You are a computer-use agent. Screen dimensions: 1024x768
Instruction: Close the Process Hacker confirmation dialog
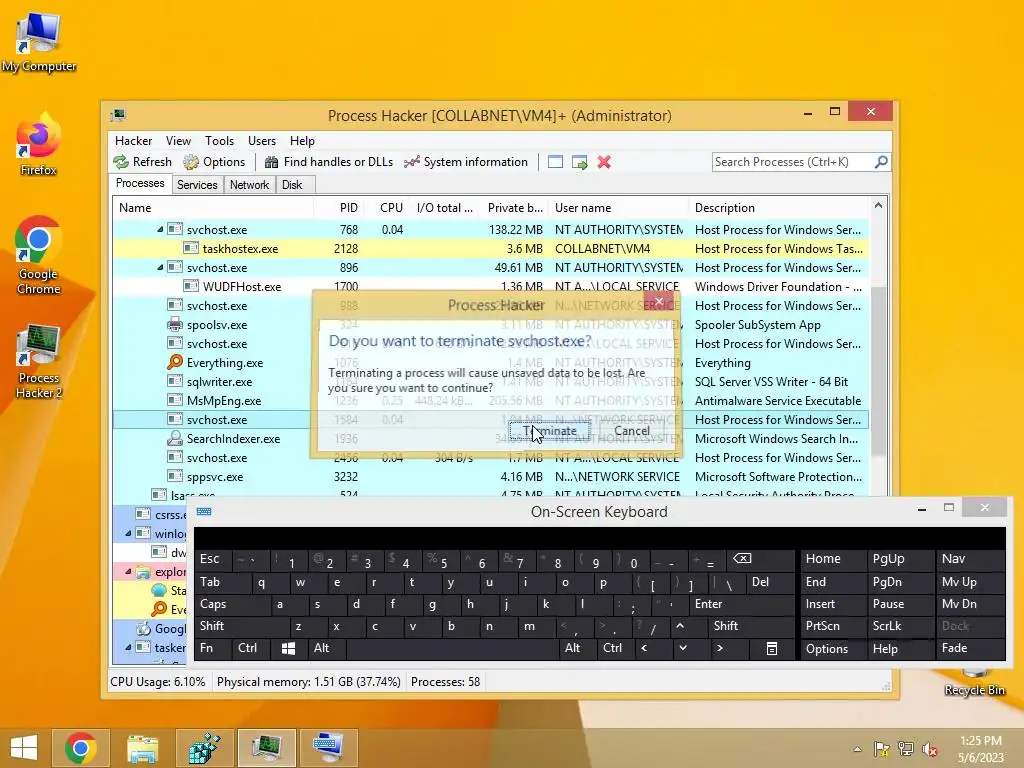(x=659, y=302)
